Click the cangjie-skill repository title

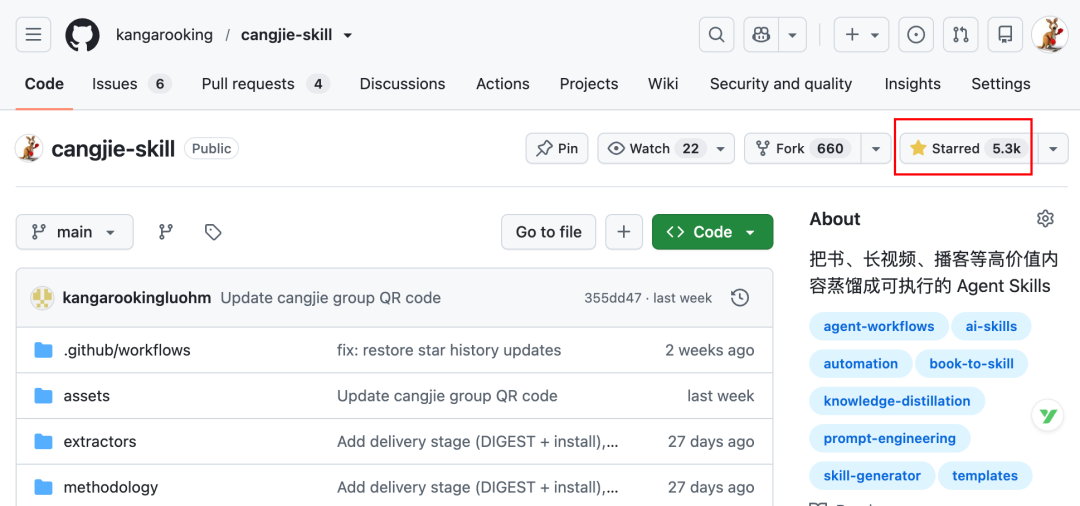(114, 148)
